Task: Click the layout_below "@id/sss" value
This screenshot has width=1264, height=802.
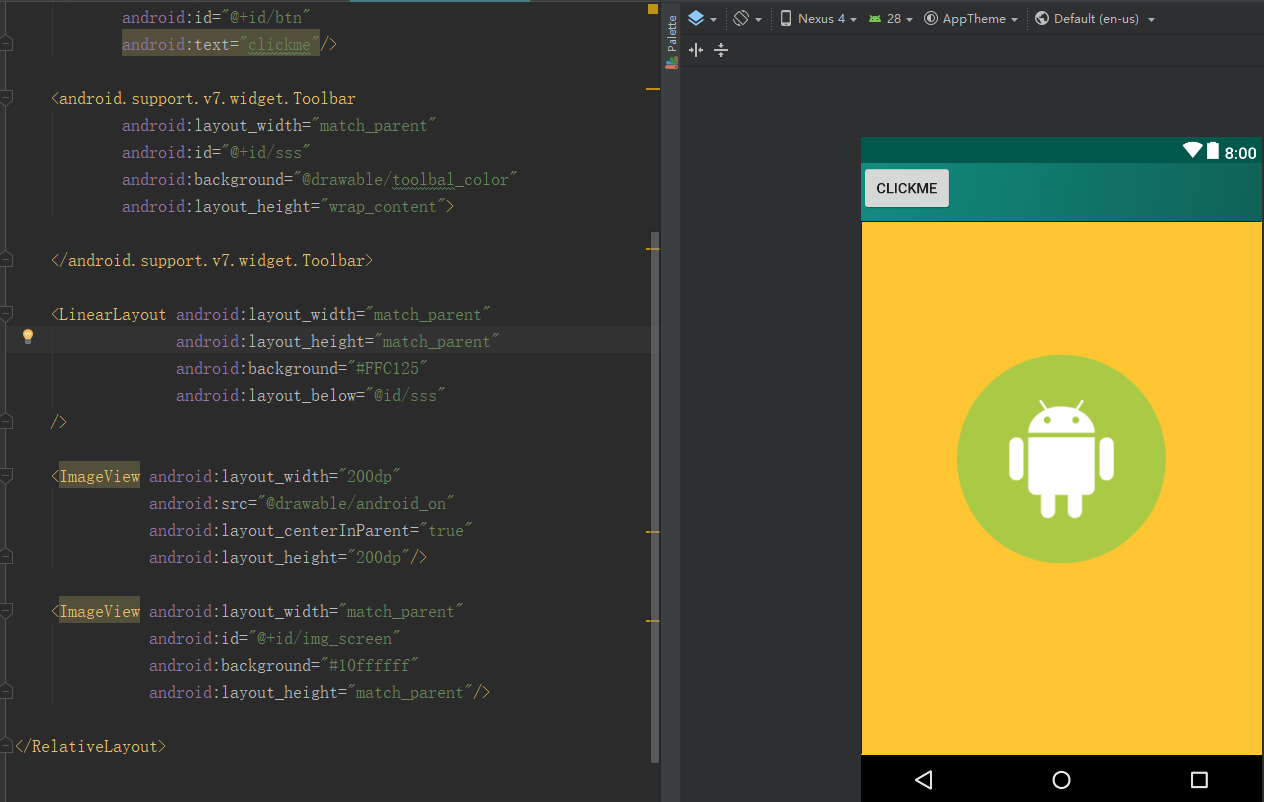Action: tap(405, 395)
